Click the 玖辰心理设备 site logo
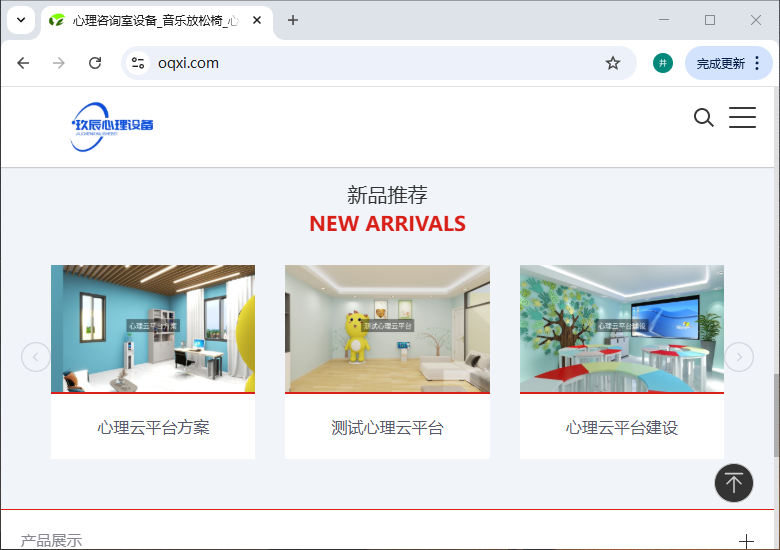This screenshot has height=550, width=780. click(112, 126)
